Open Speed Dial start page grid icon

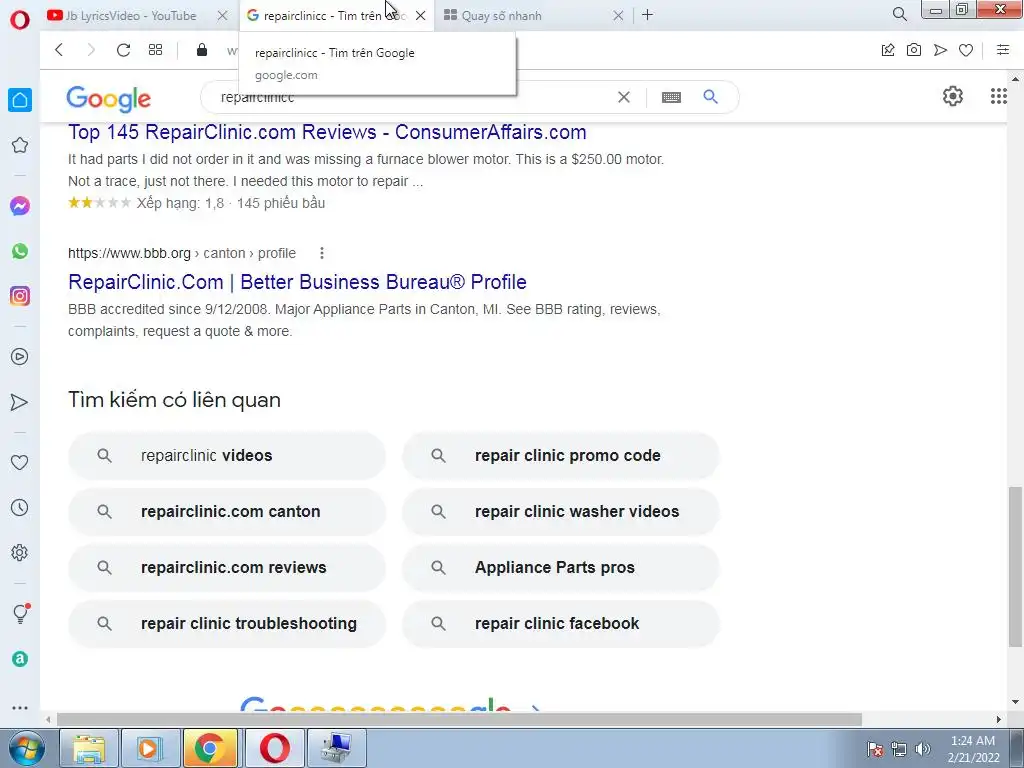(155, 50)
